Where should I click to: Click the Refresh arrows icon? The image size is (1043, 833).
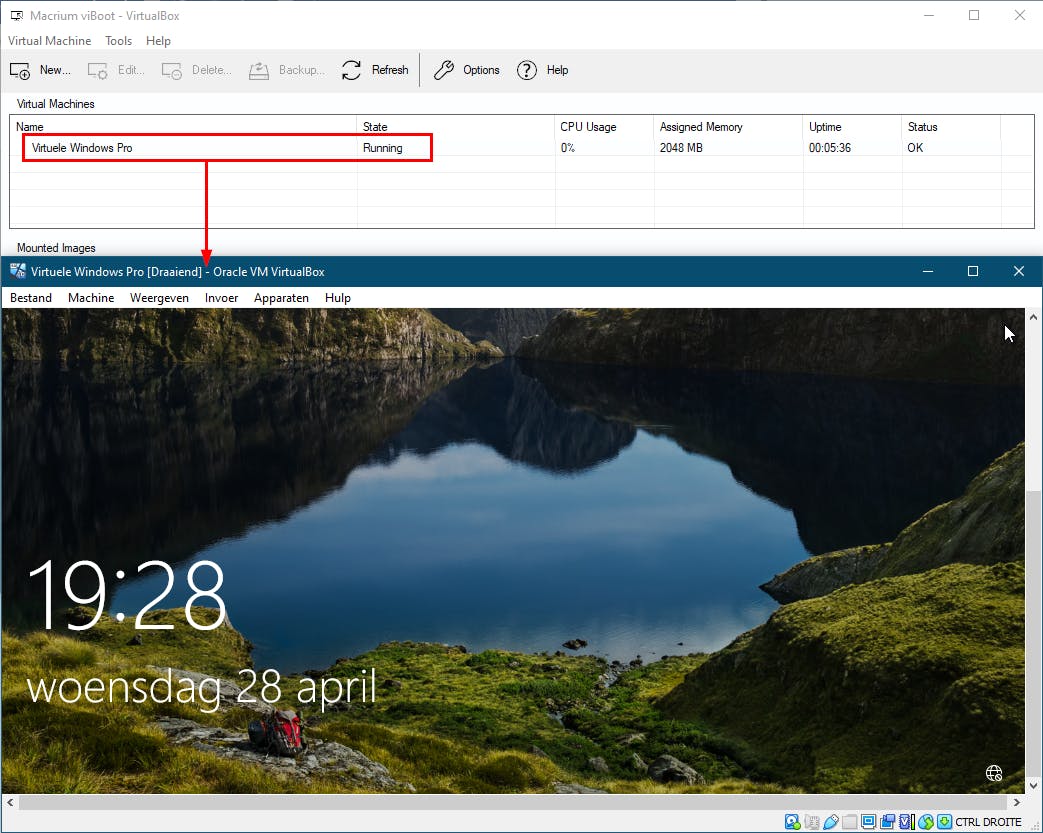coord(351,70)
